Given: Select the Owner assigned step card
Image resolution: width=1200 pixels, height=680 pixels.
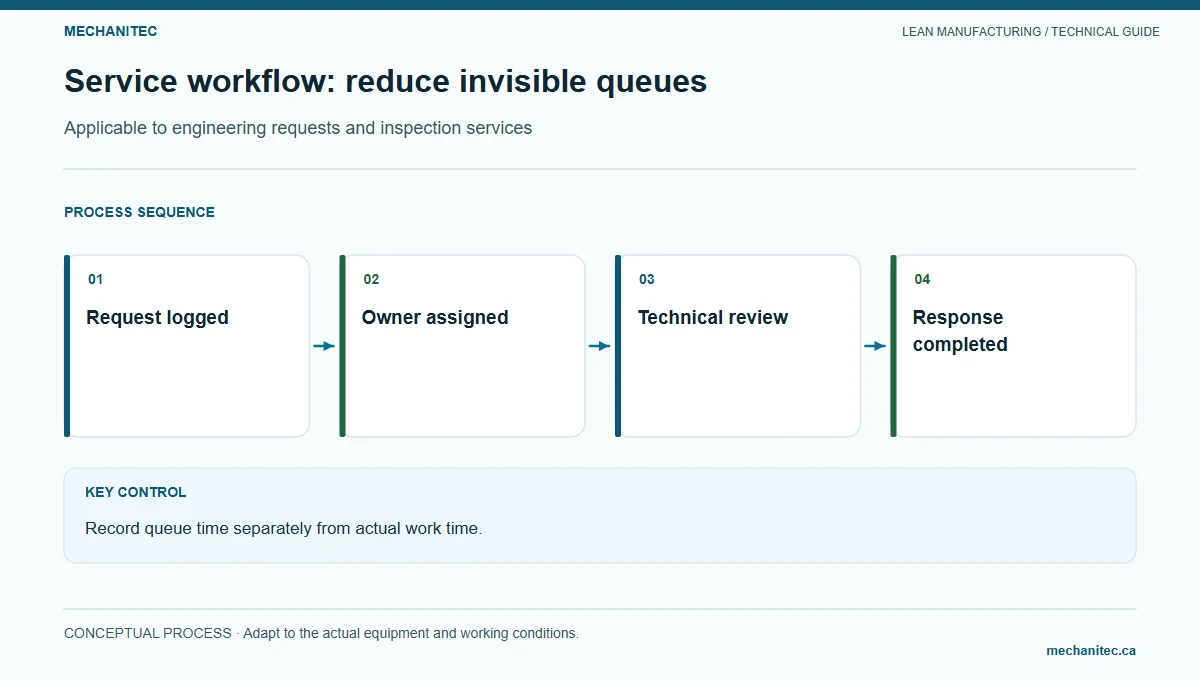Looking at the screenshot, I should [462, 346].
